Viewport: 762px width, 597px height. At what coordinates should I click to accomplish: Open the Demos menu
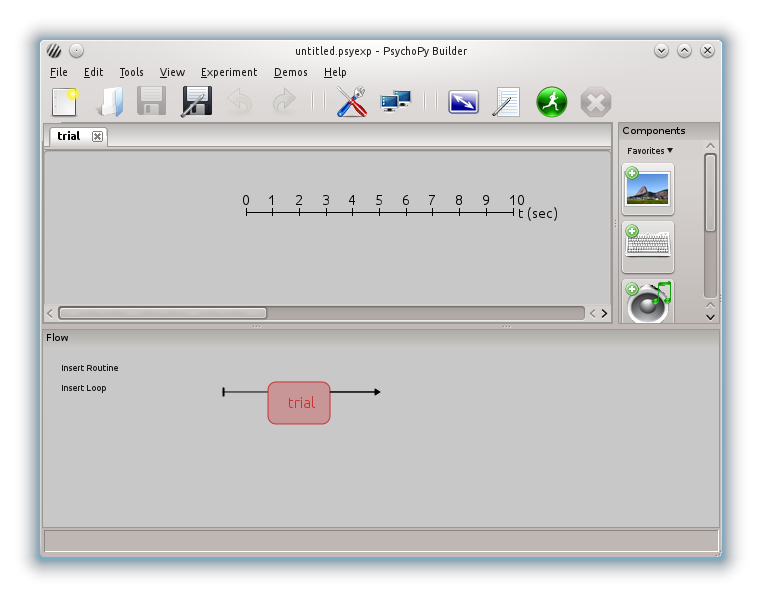point(290,72)
